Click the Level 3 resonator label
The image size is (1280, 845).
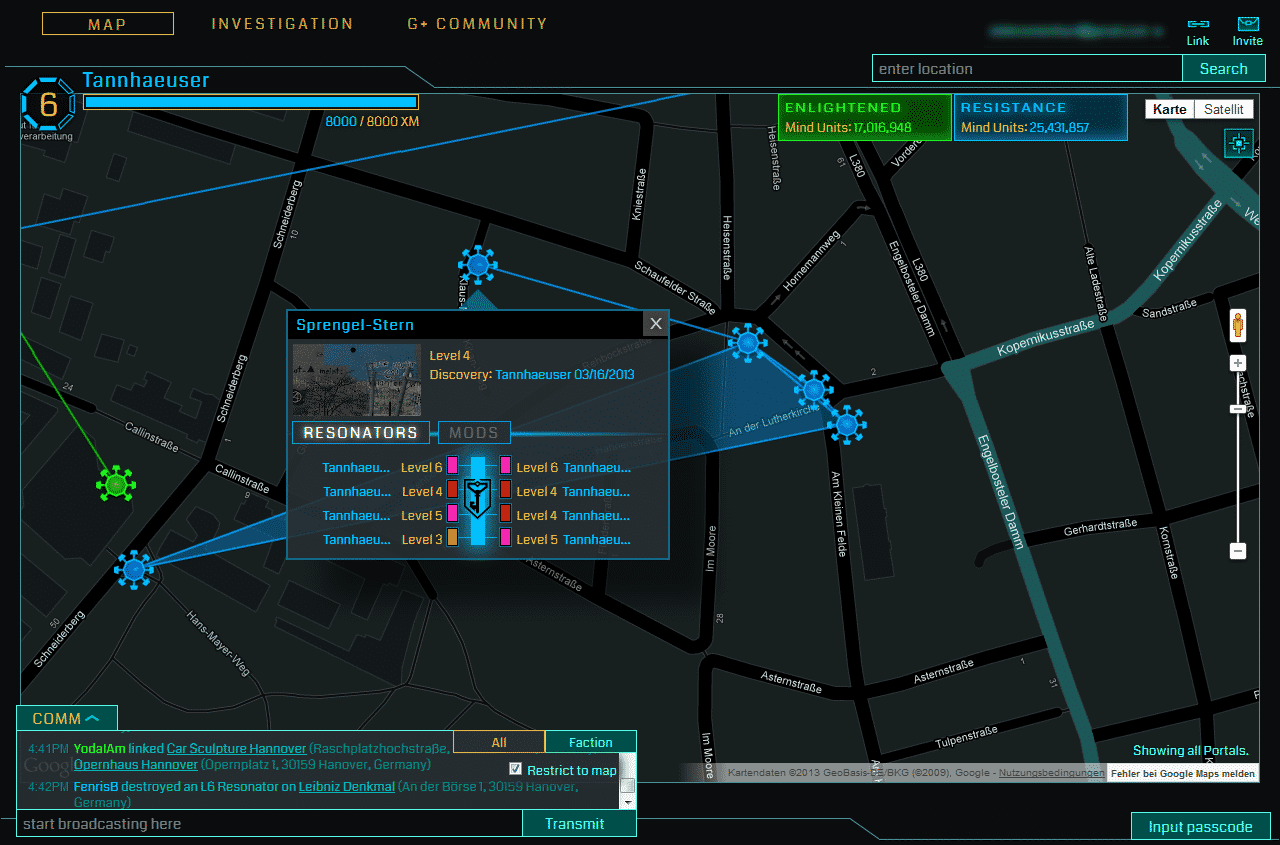[x=422, y=539]
